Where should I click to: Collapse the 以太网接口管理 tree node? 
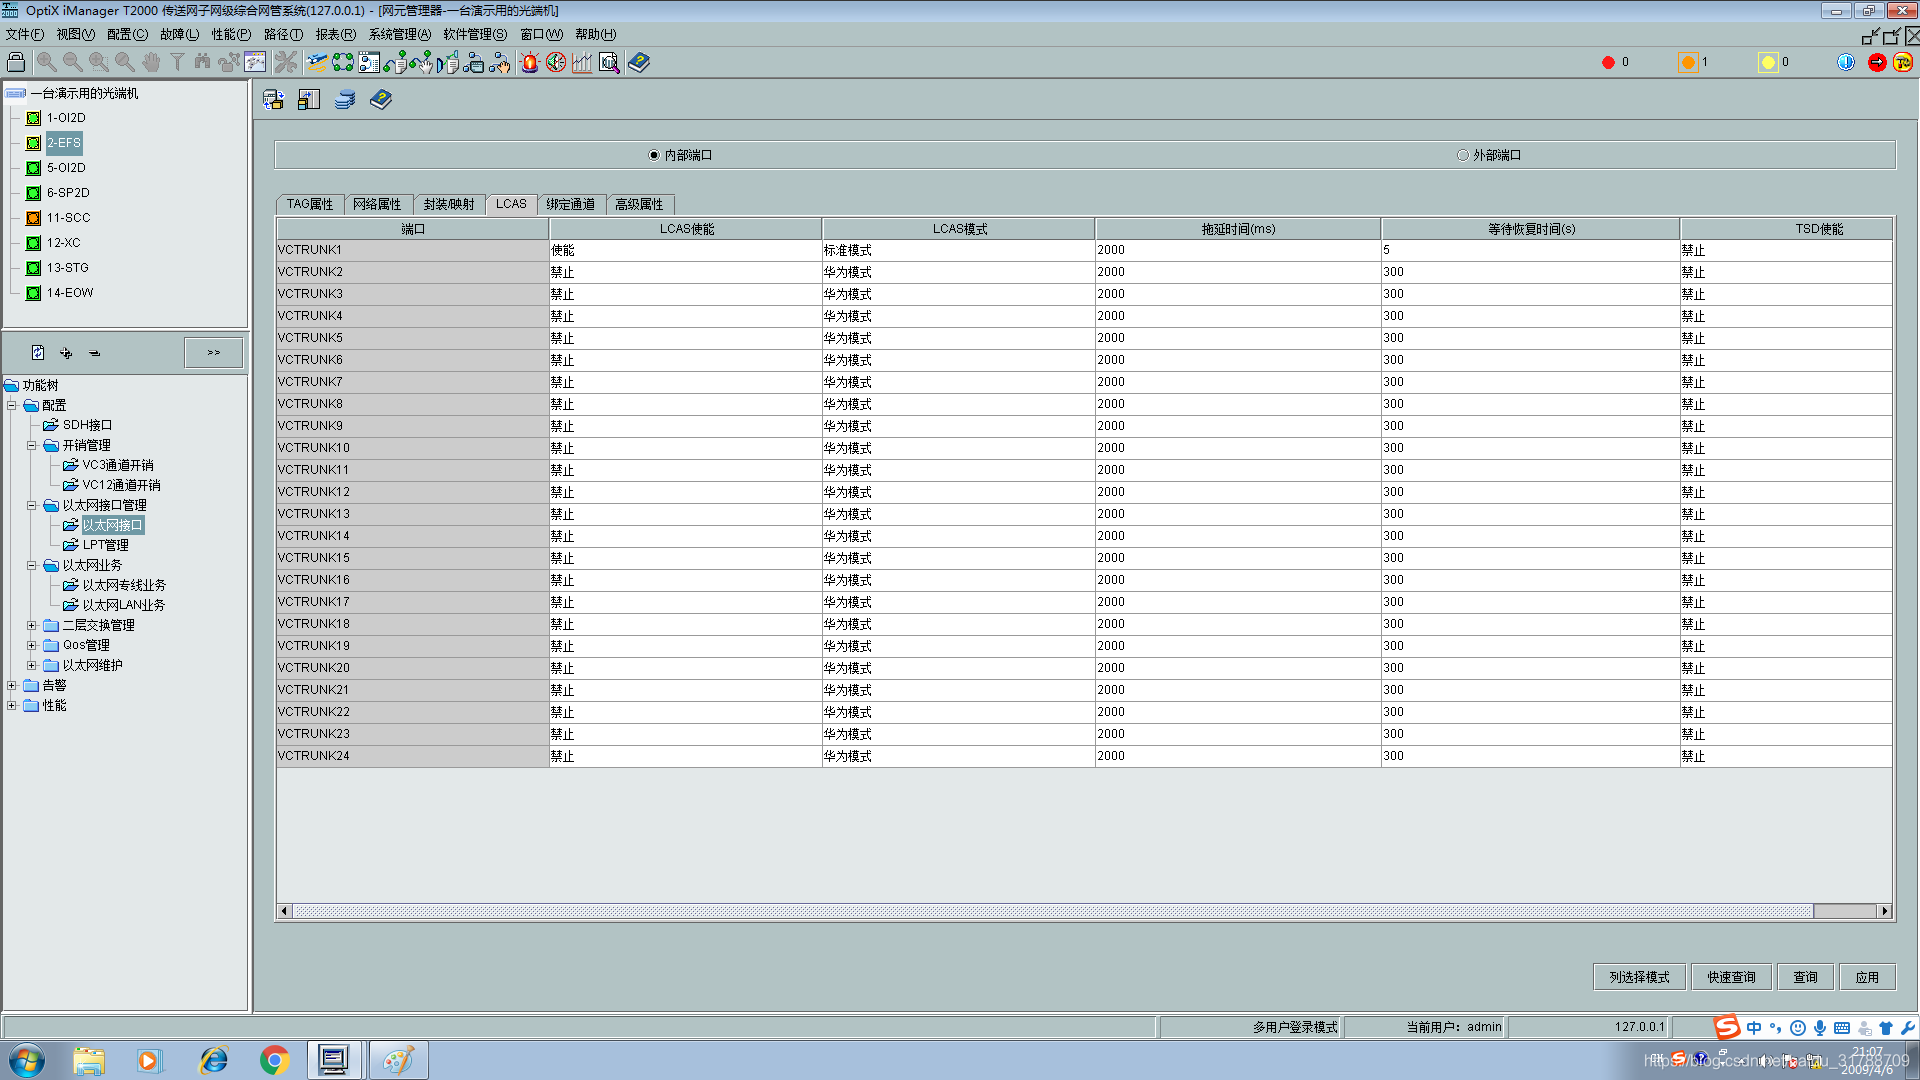(x=32, y=505)
